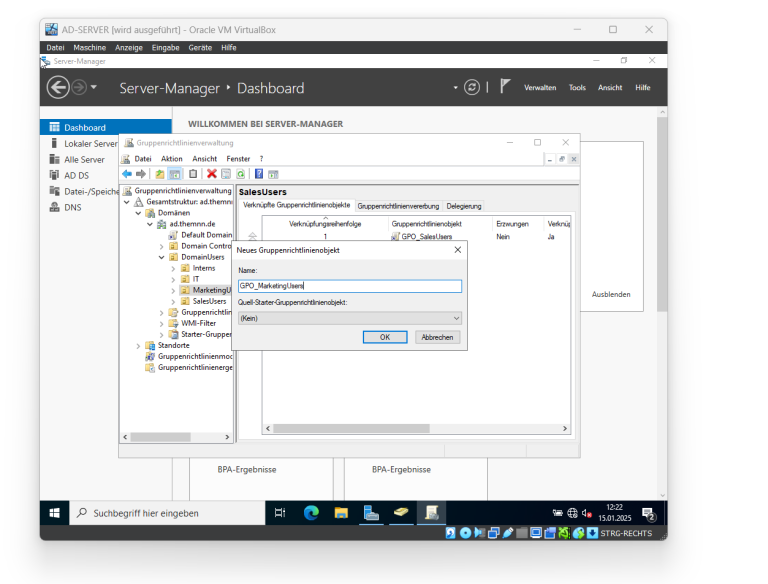Click the VirtualBox optical disk status icon
Image resolution: width=768 pixels, height=584 pixels.
(x=465, y=533)
